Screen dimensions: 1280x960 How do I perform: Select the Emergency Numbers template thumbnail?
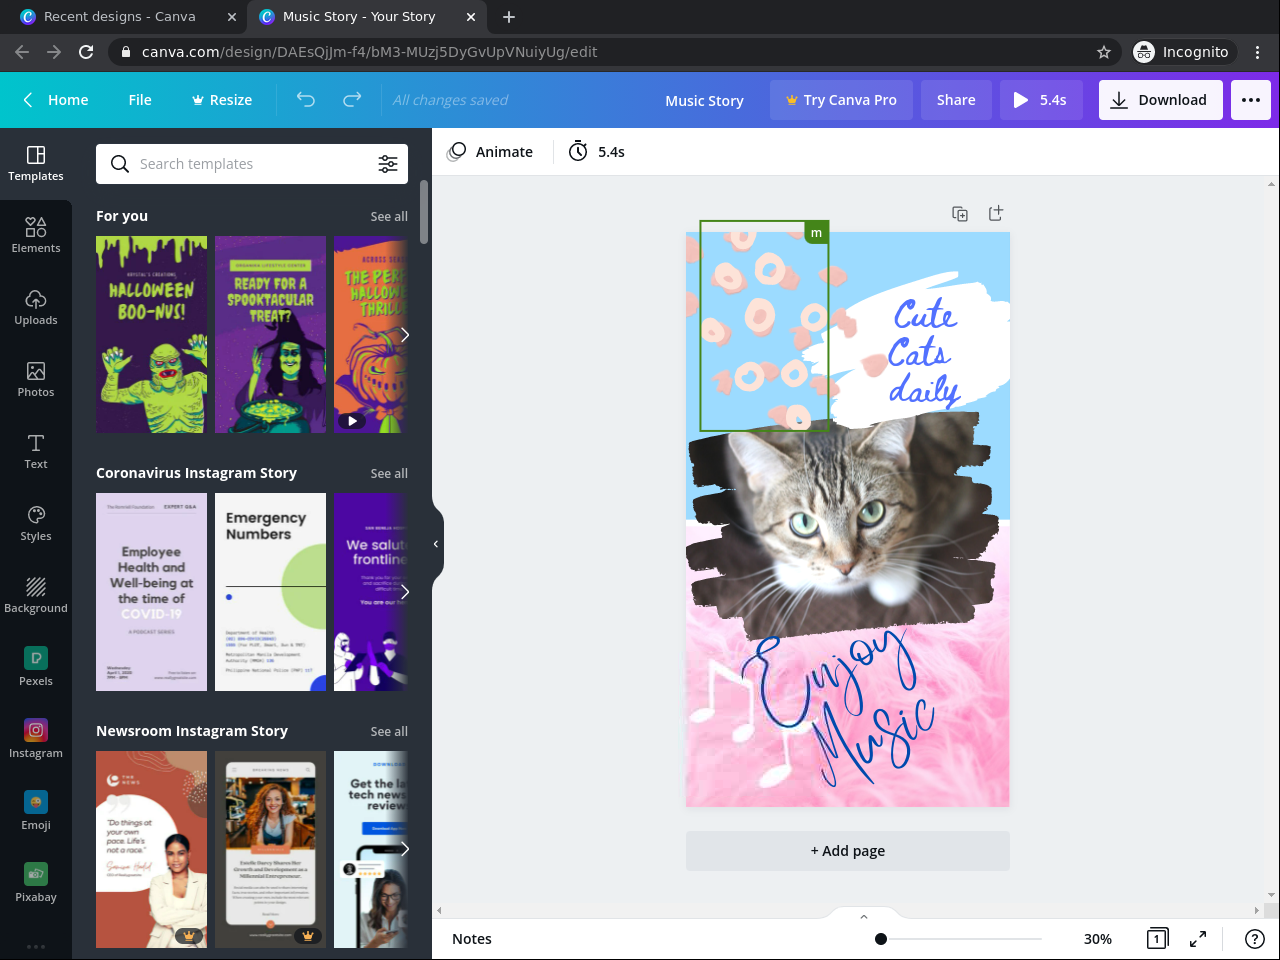[270, 592]
